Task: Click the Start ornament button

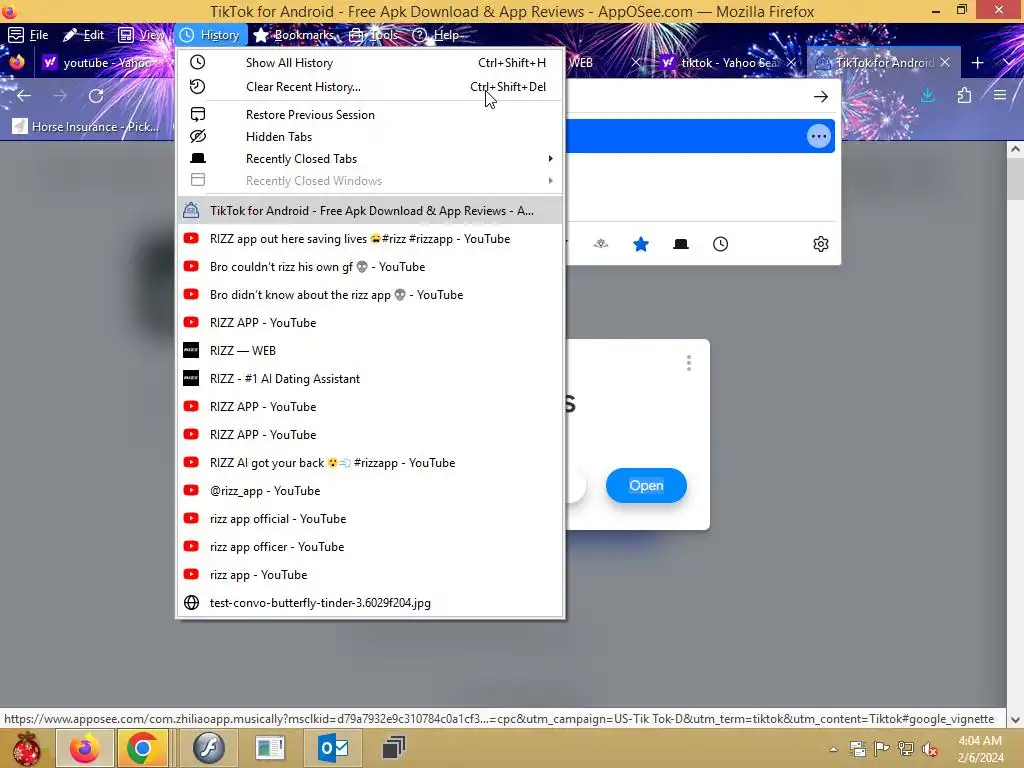Action: click(x=26, y=749)
